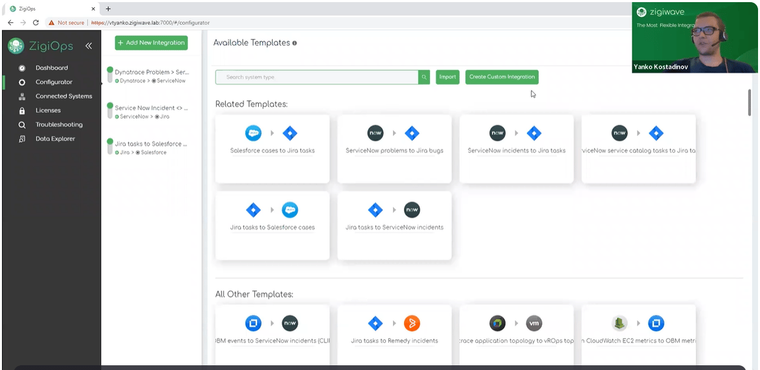Screen dimensions: 760x370
Task: Click the browser forward arrow
Action: coord(23,22)
